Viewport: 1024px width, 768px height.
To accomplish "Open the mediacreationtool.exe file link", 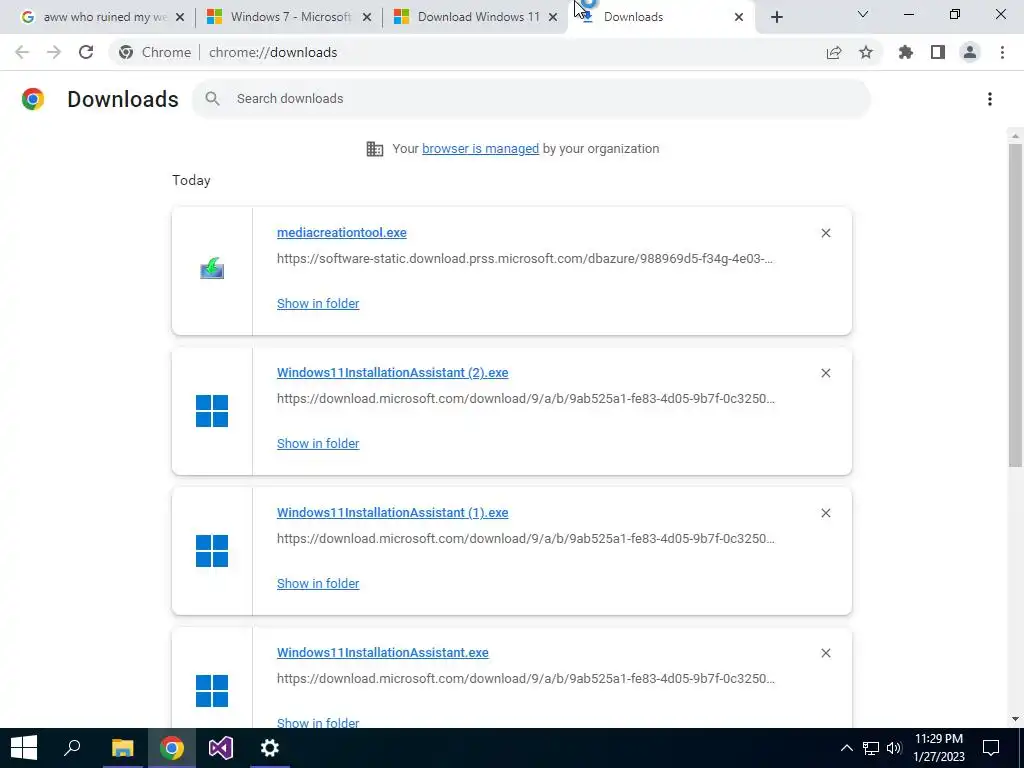I will (x=342, y=232).
